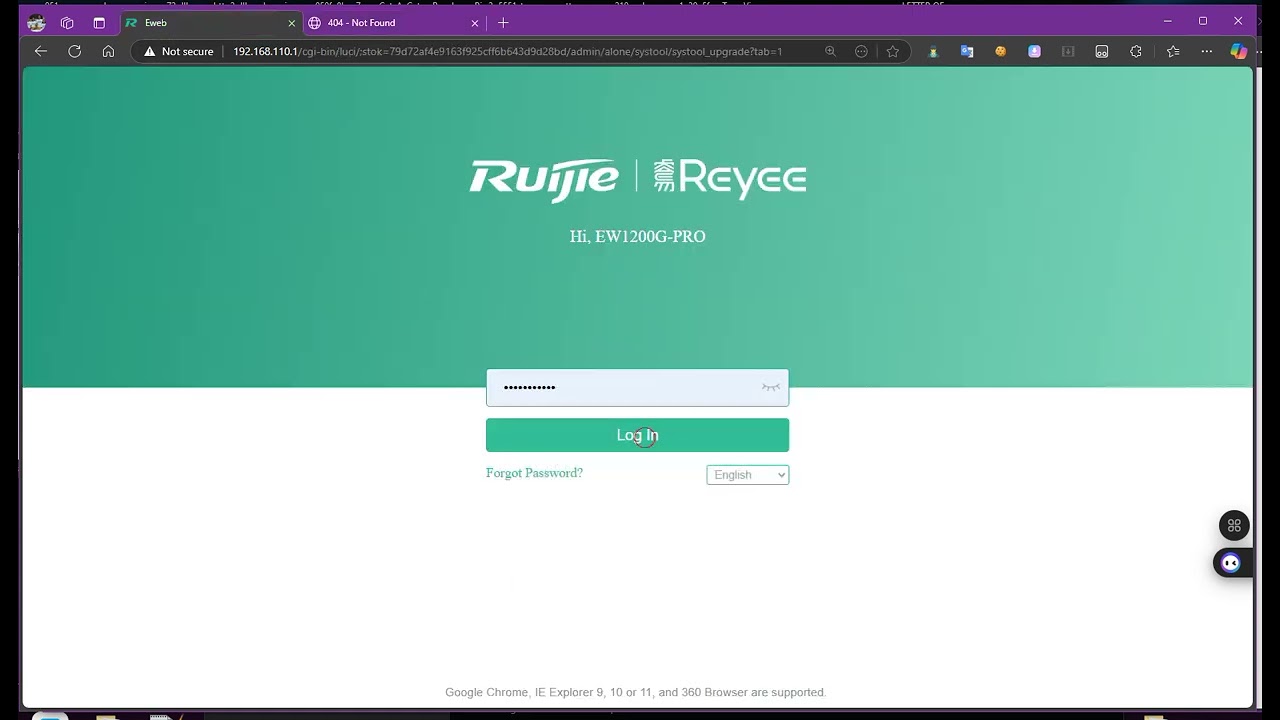Click the browser Back arrow
Image resolution: width=1280 pixels, height=720 pixels.
[40, 51]
